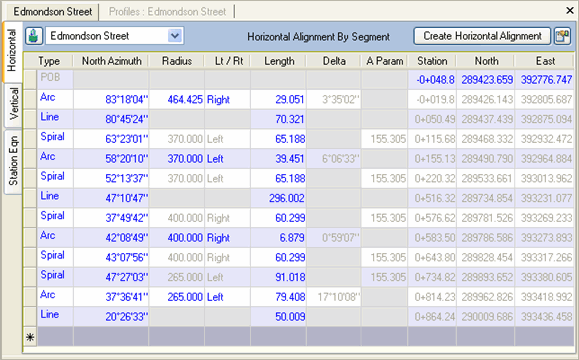Select the Horizontal side tab

pyautogui.click(x=12, y=51)
